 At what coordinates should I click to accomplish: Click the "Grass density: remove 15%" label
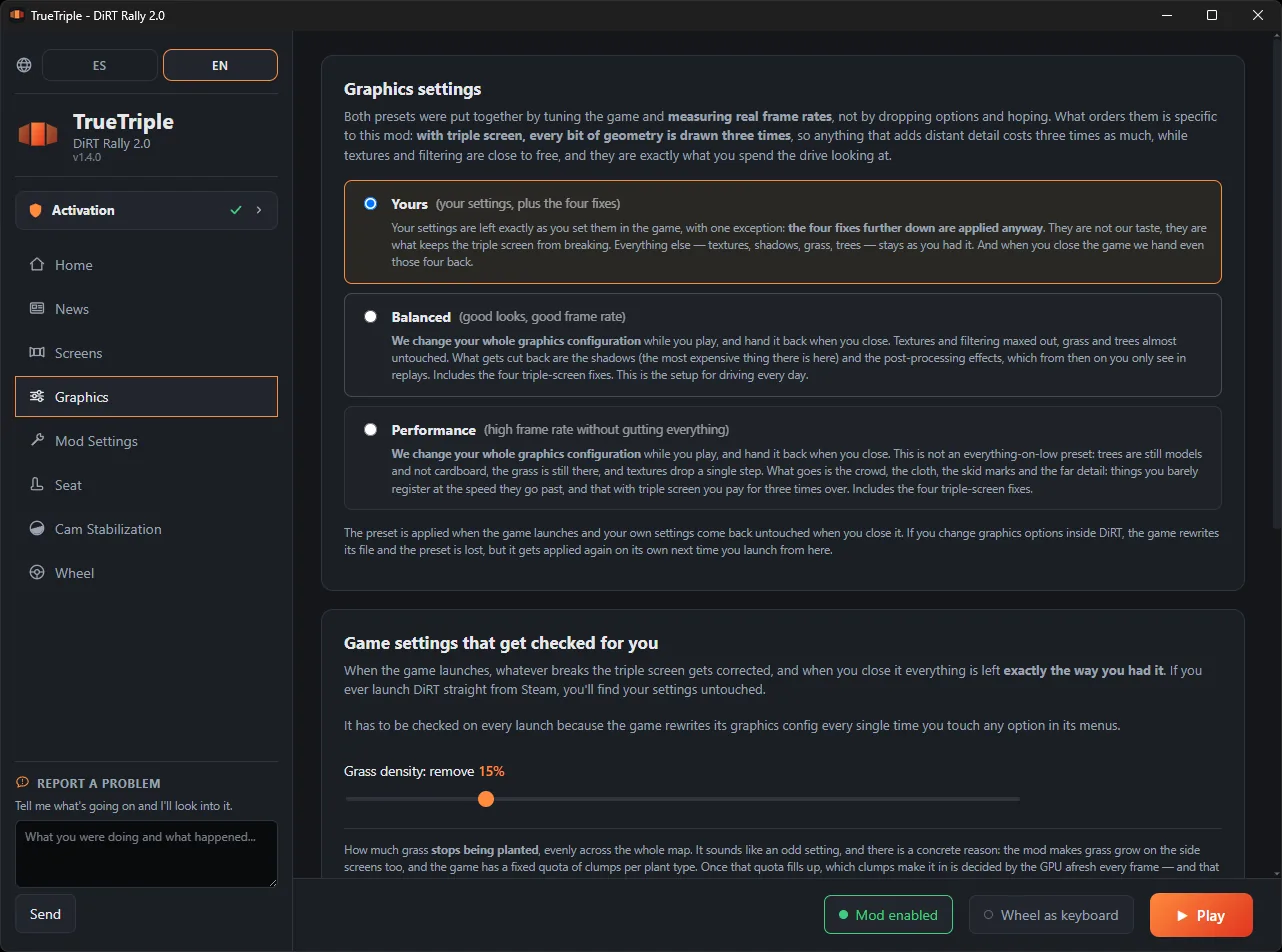tap(424, 771)
